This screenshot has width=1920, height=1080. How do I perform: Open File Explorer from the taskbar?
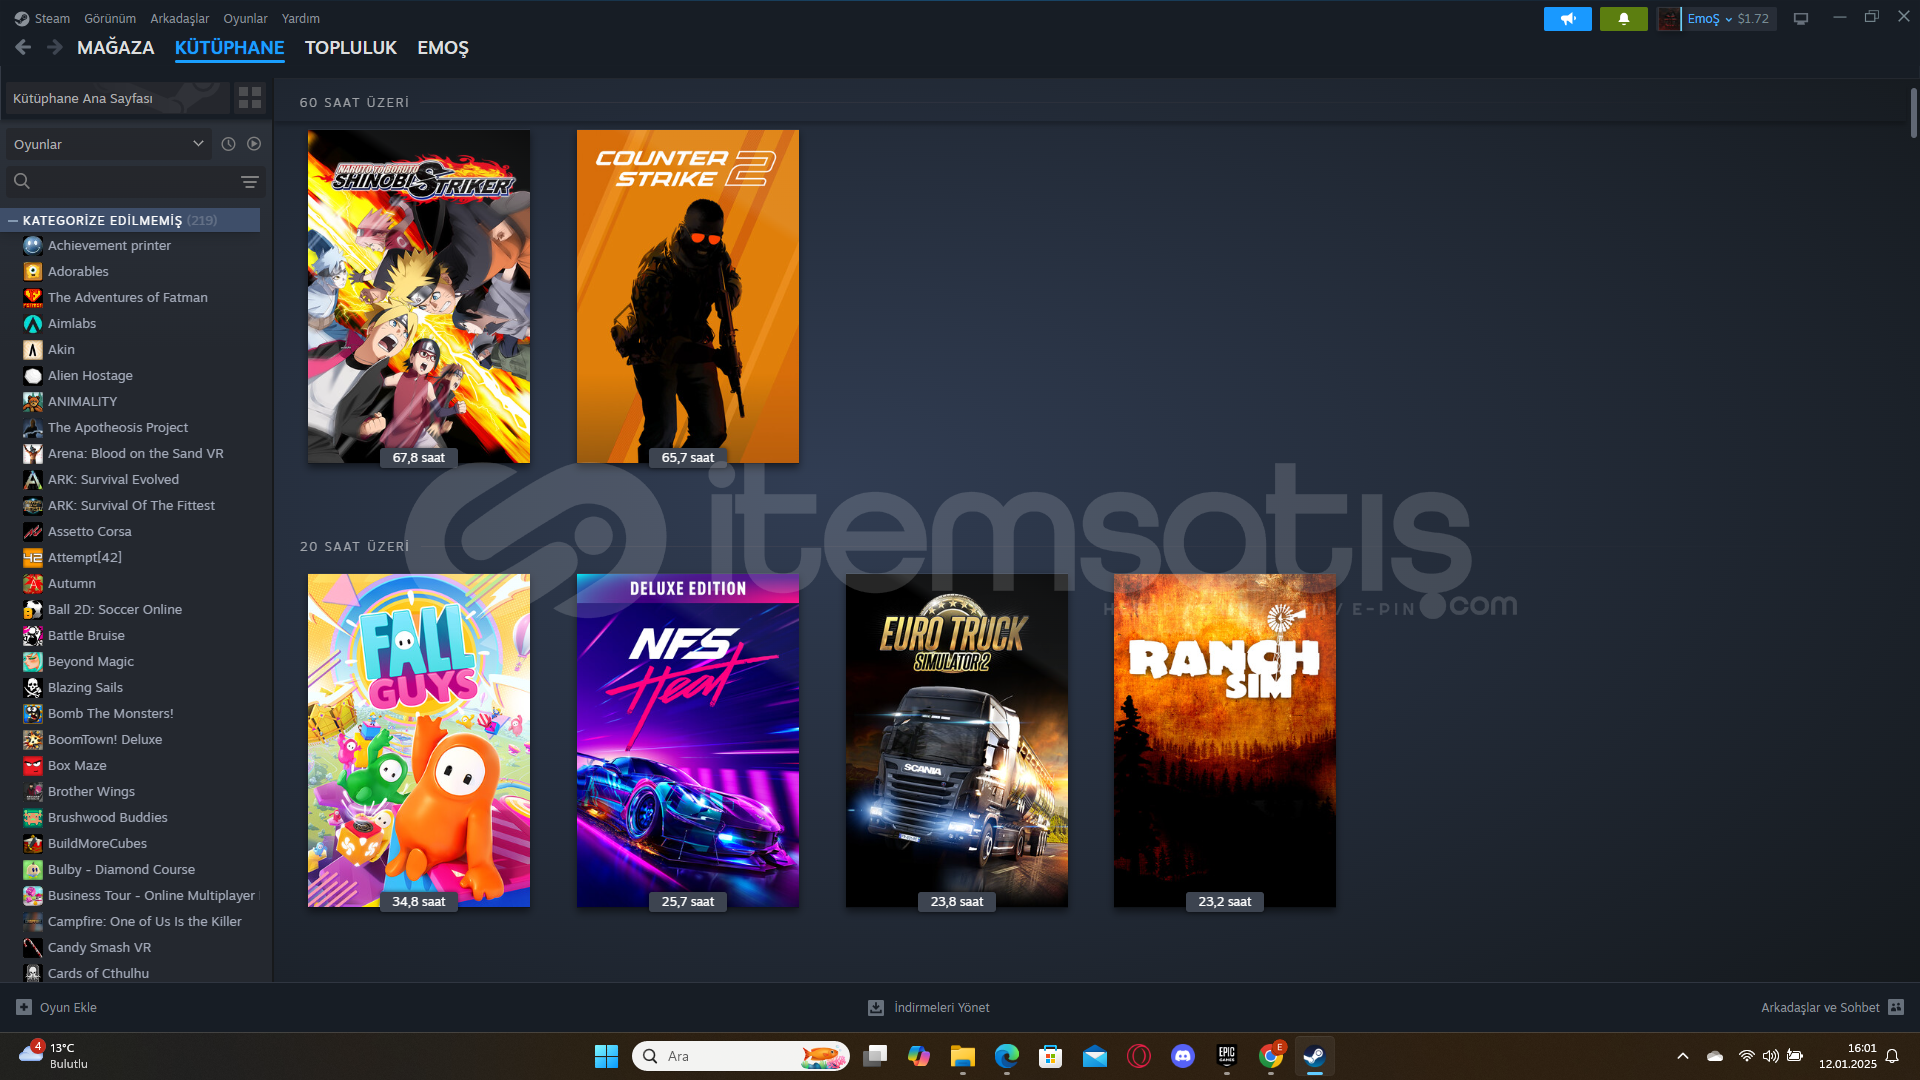pyautogui.click(x=963, y=1056)
